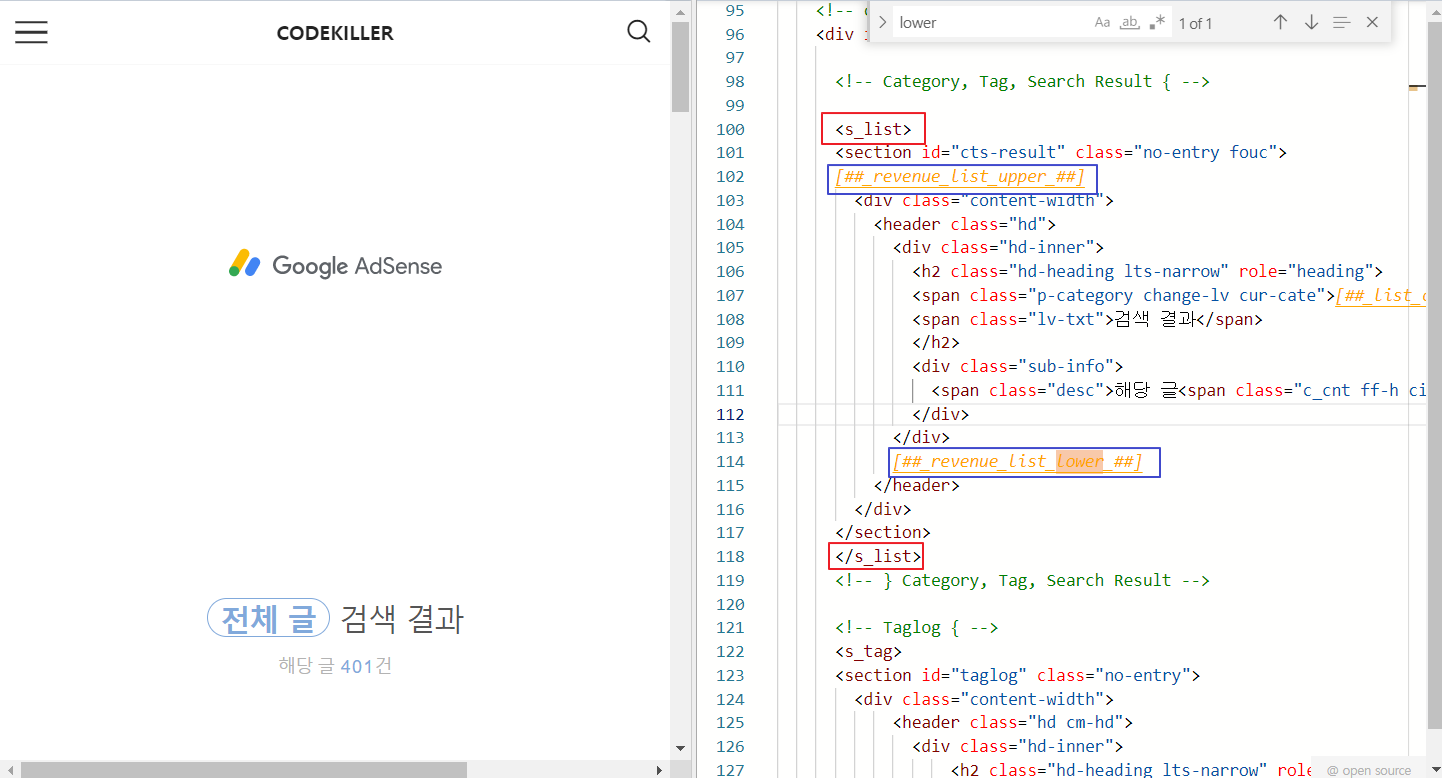Click h2 hd-heading line 106
This screenshot has width=1442, height=778.
pyautogui.click(x=1147, y=271)
